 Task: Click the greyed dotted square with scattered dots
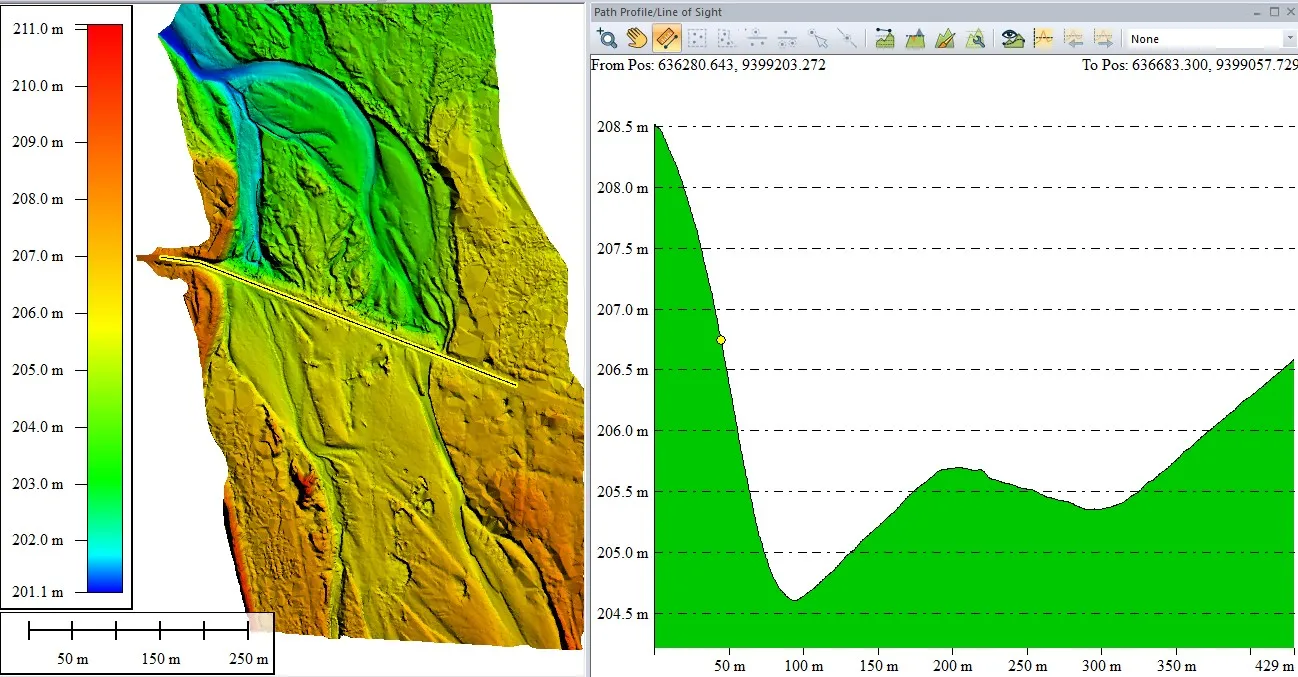pos(727,39)
